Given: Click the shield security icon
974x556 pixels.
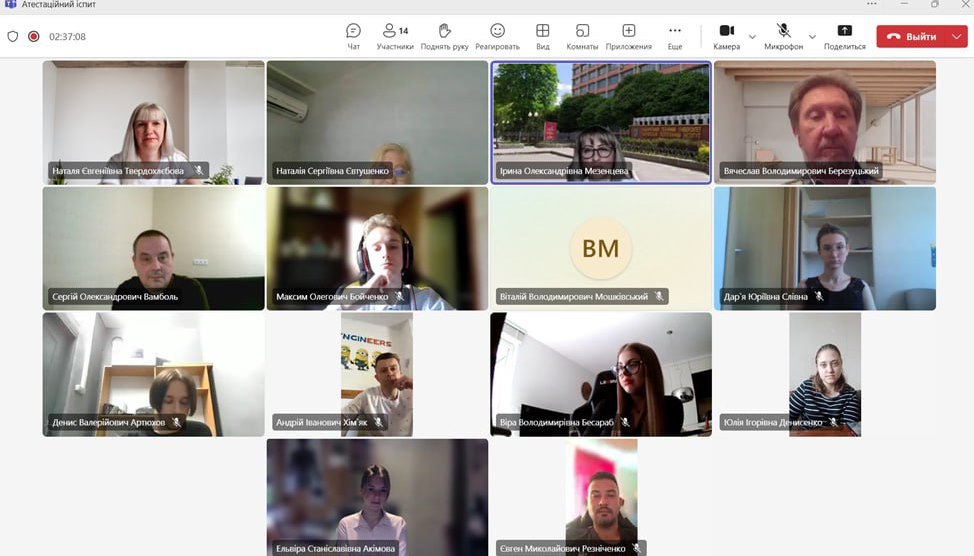Looking at the screenshot, I should (13, 37).
